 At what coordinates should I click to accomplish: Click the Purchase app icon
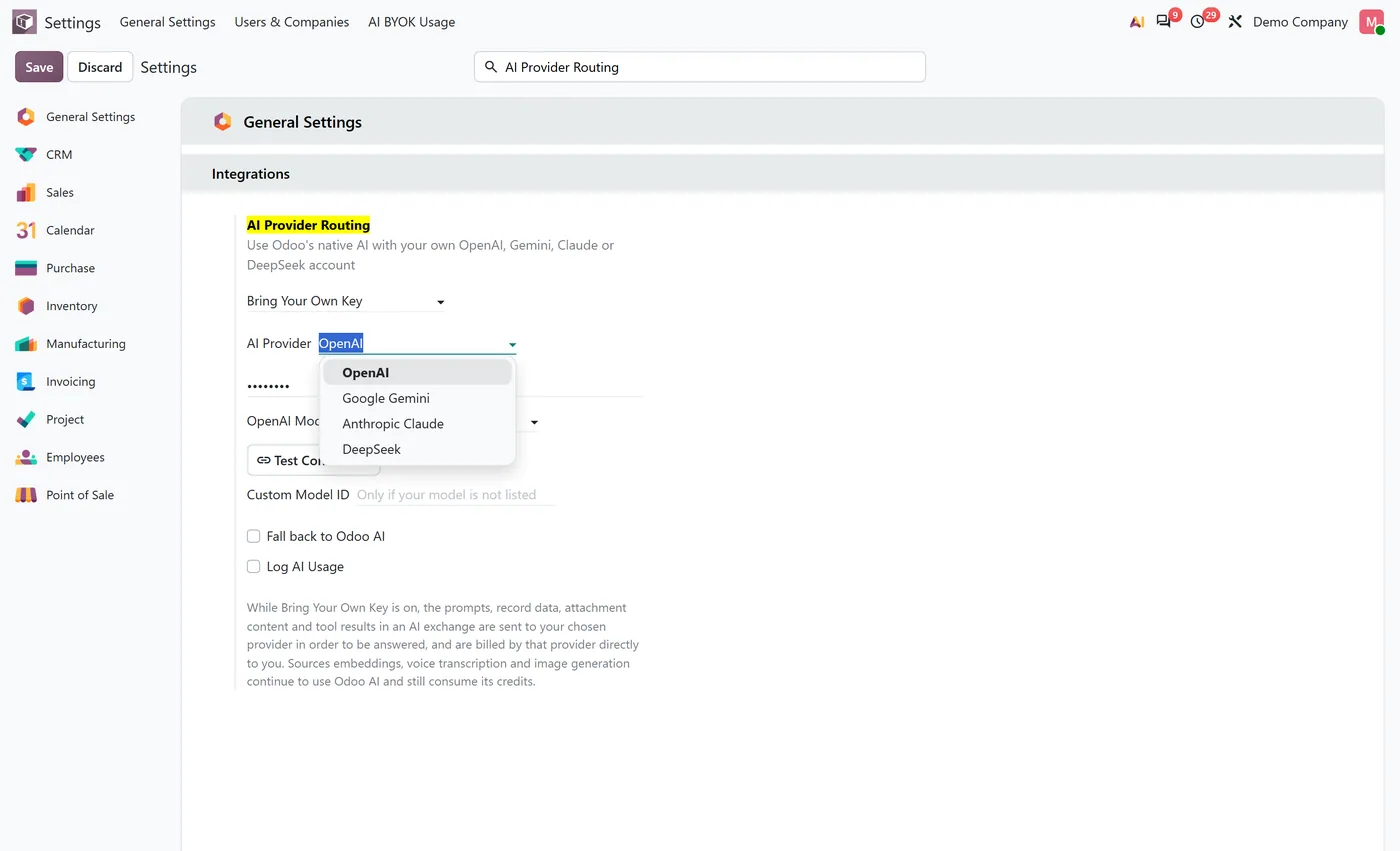coord(26,268)
